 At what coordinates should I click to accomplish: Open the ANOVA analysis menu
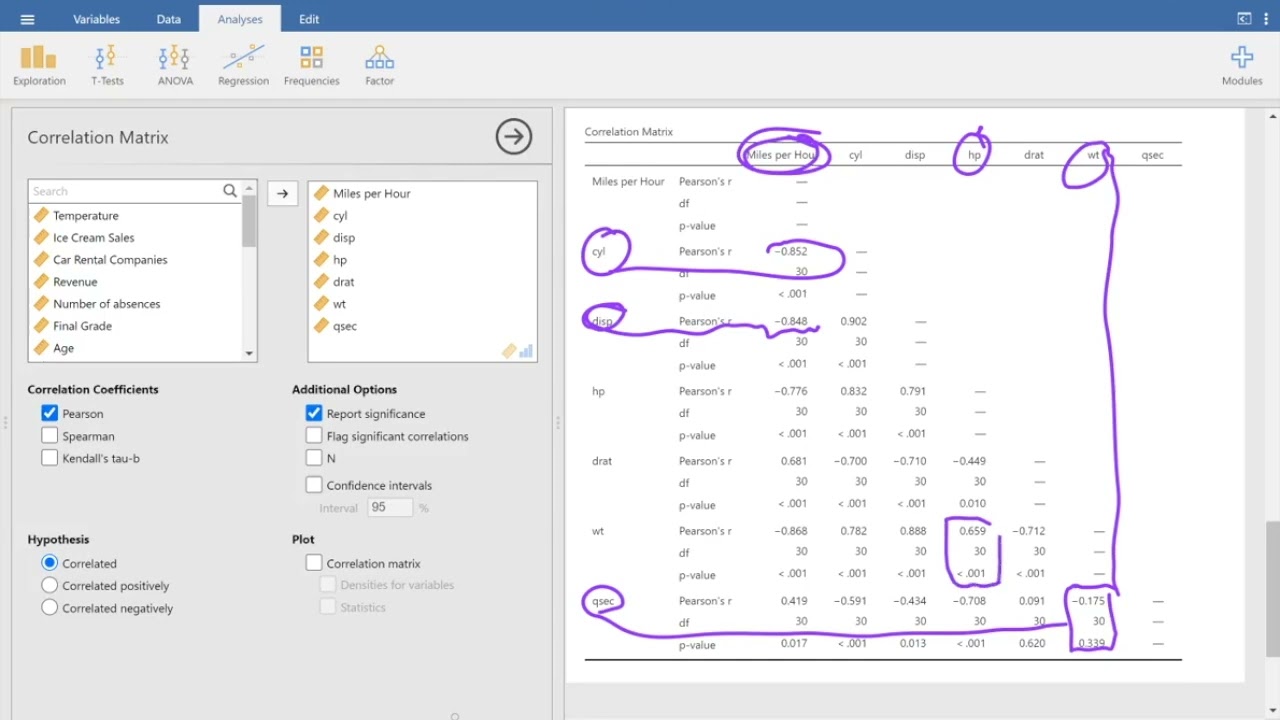point(175,65)
